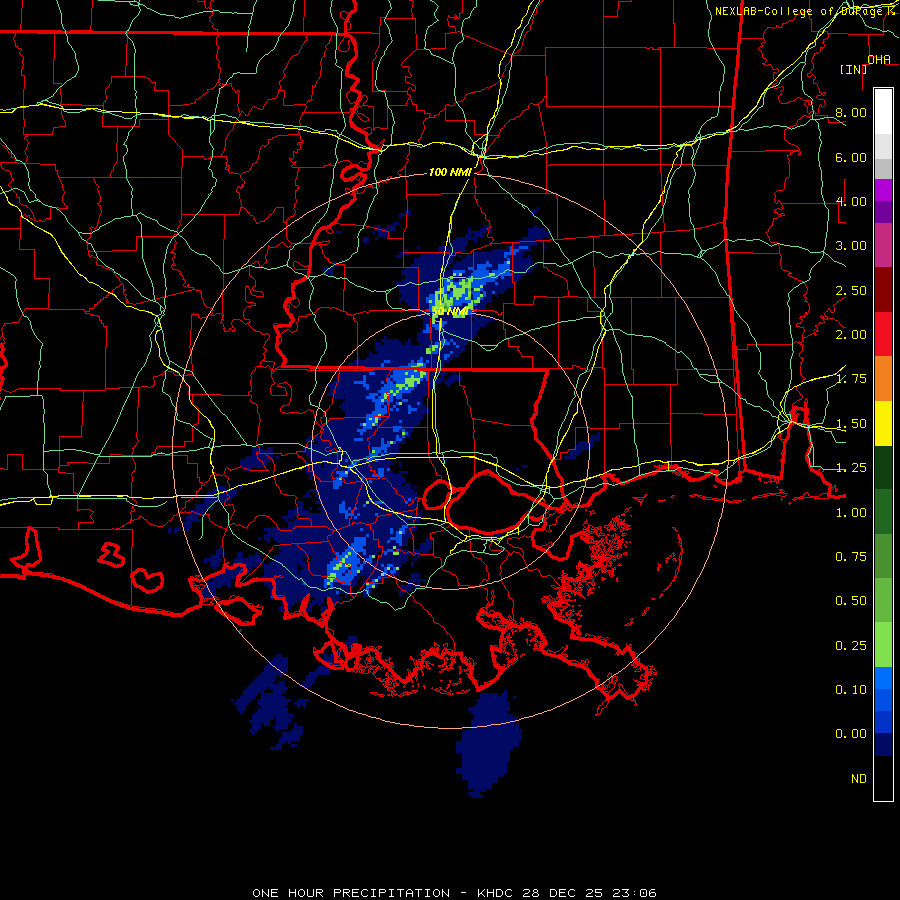The image size is (900, 900).
Task: Select the 2.50 legend value
Action: pyautogui.click(x=851, y=290)
